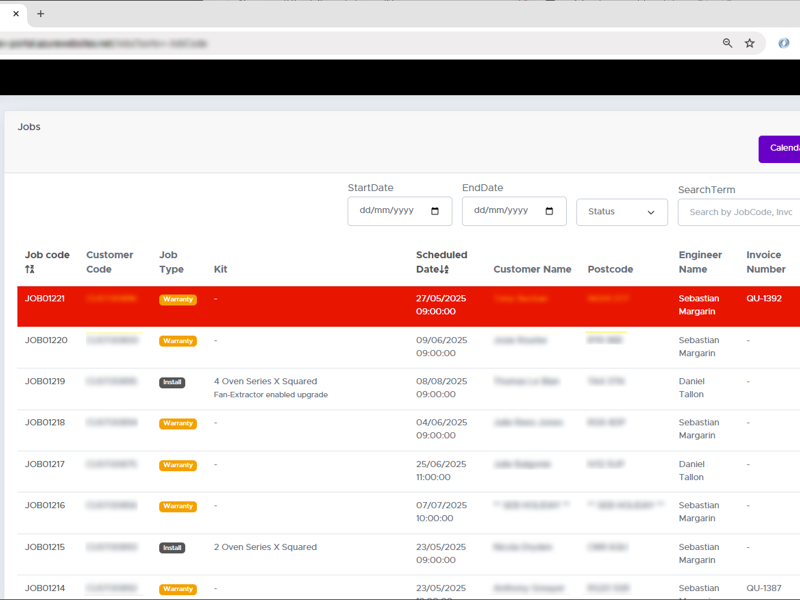800x600 pixels.
Task: Open the 4 Oven Series X Squared kit link
Action: [x=265, y=380]
